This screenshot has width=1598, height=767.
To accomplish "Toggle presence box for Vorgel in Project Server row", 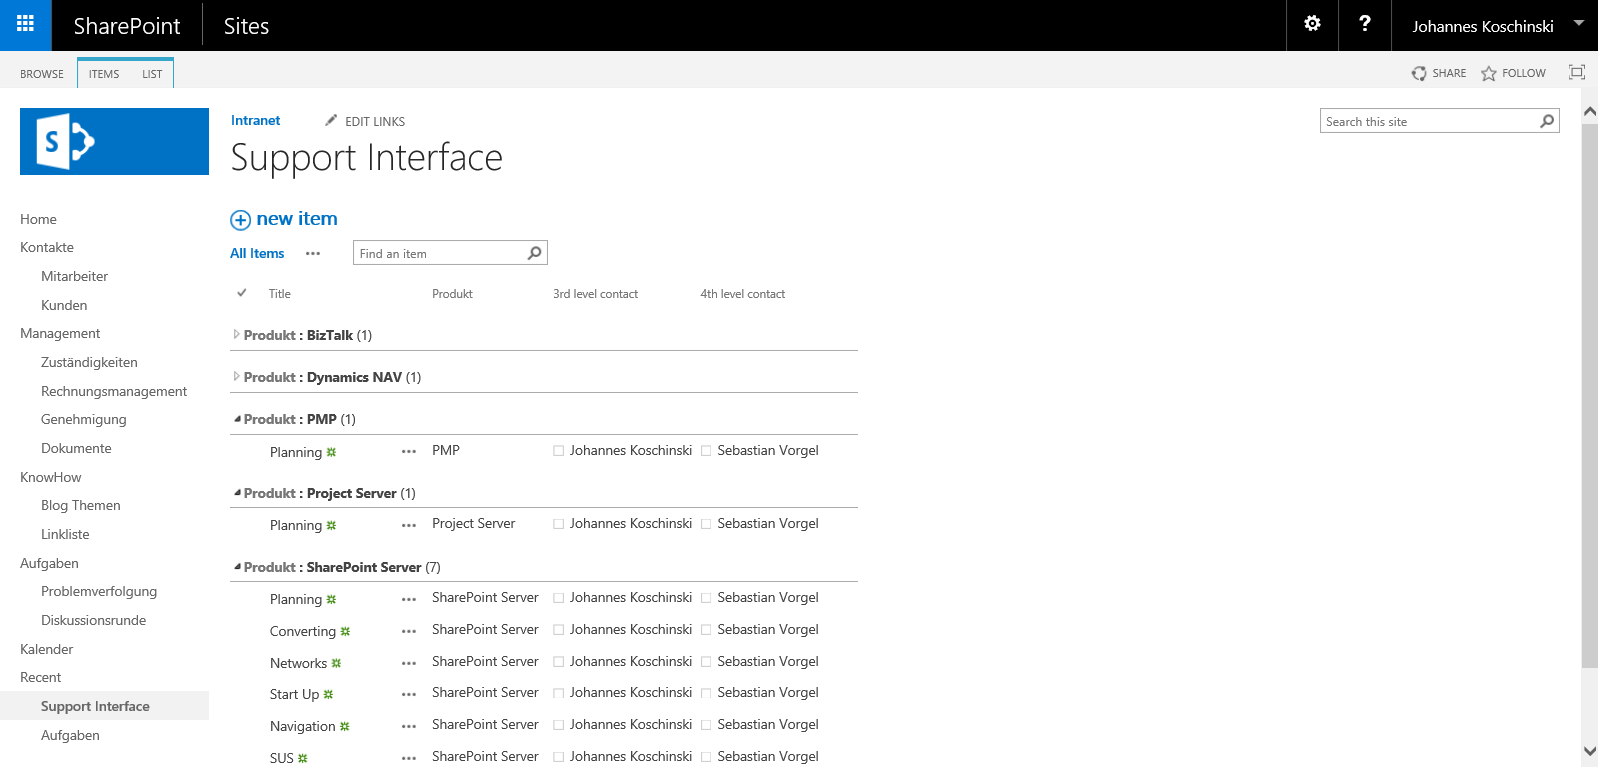I will click(x=706, y=524).
